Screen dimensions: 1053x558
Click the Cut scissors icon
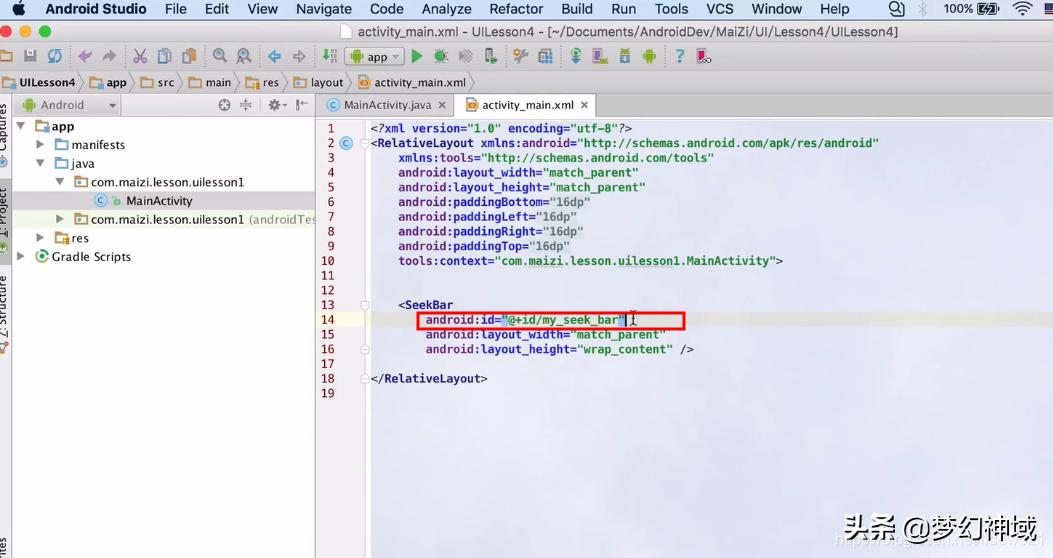pos(140,57)
